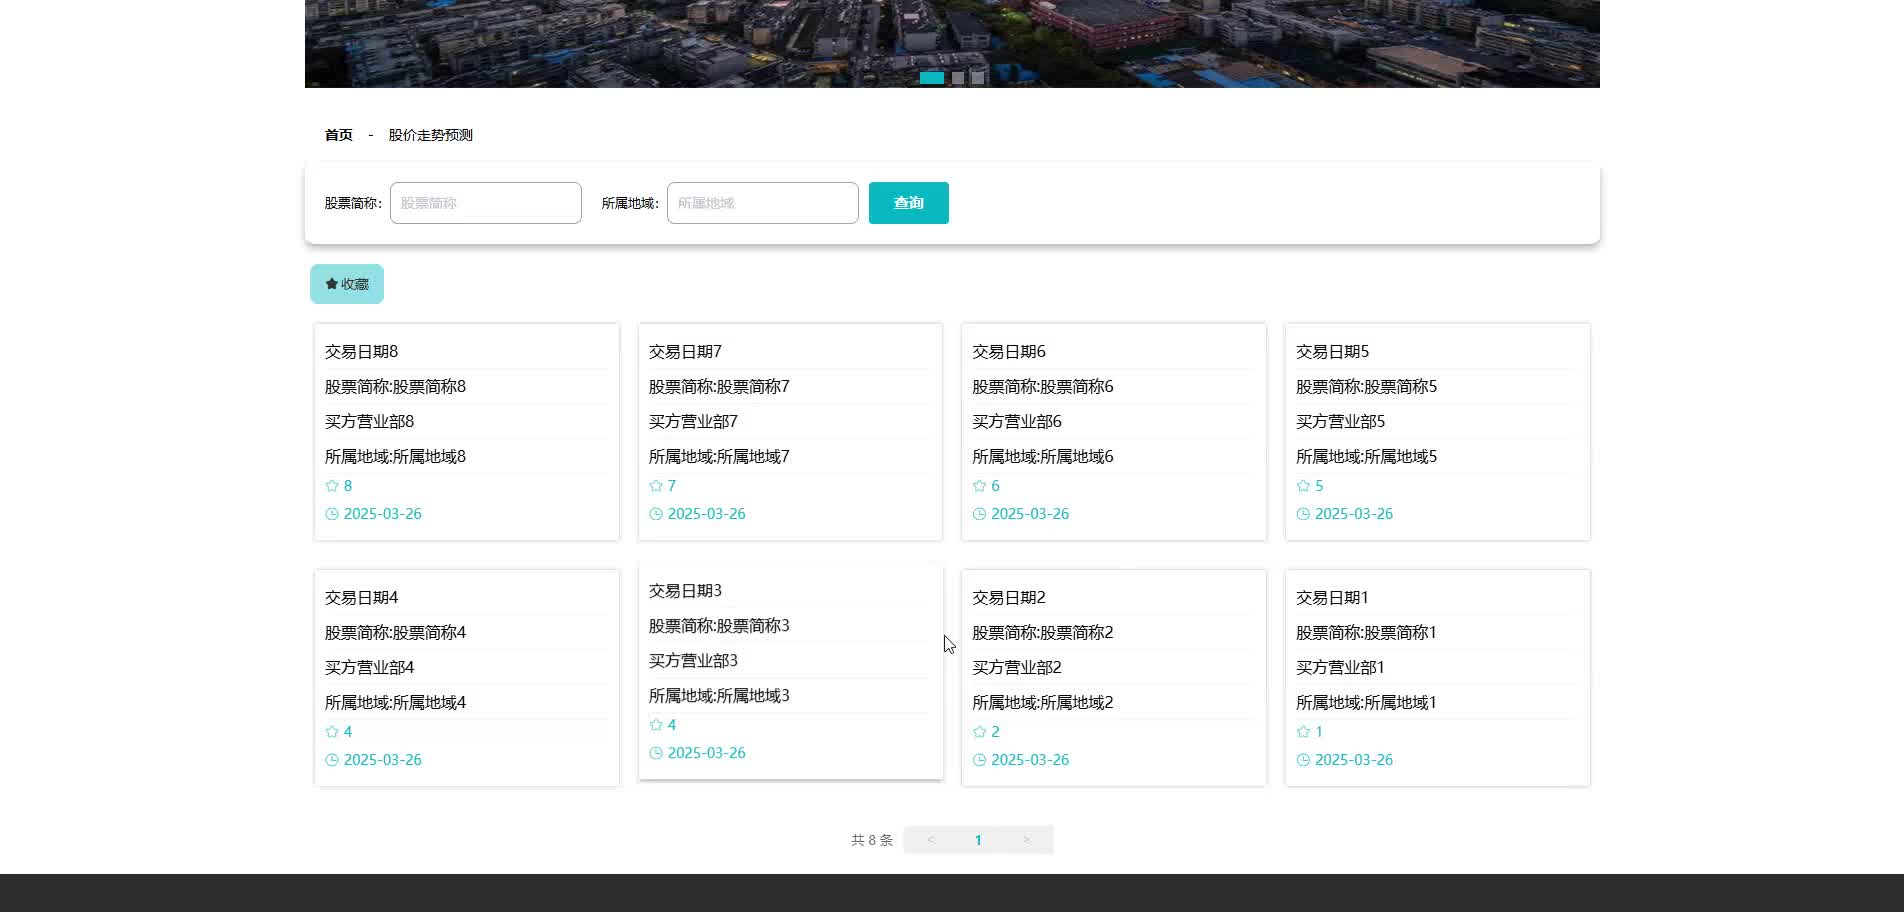The image size is (1904, 912).
Task: Open card titled 交易日期2
Action: [1114, 678]
